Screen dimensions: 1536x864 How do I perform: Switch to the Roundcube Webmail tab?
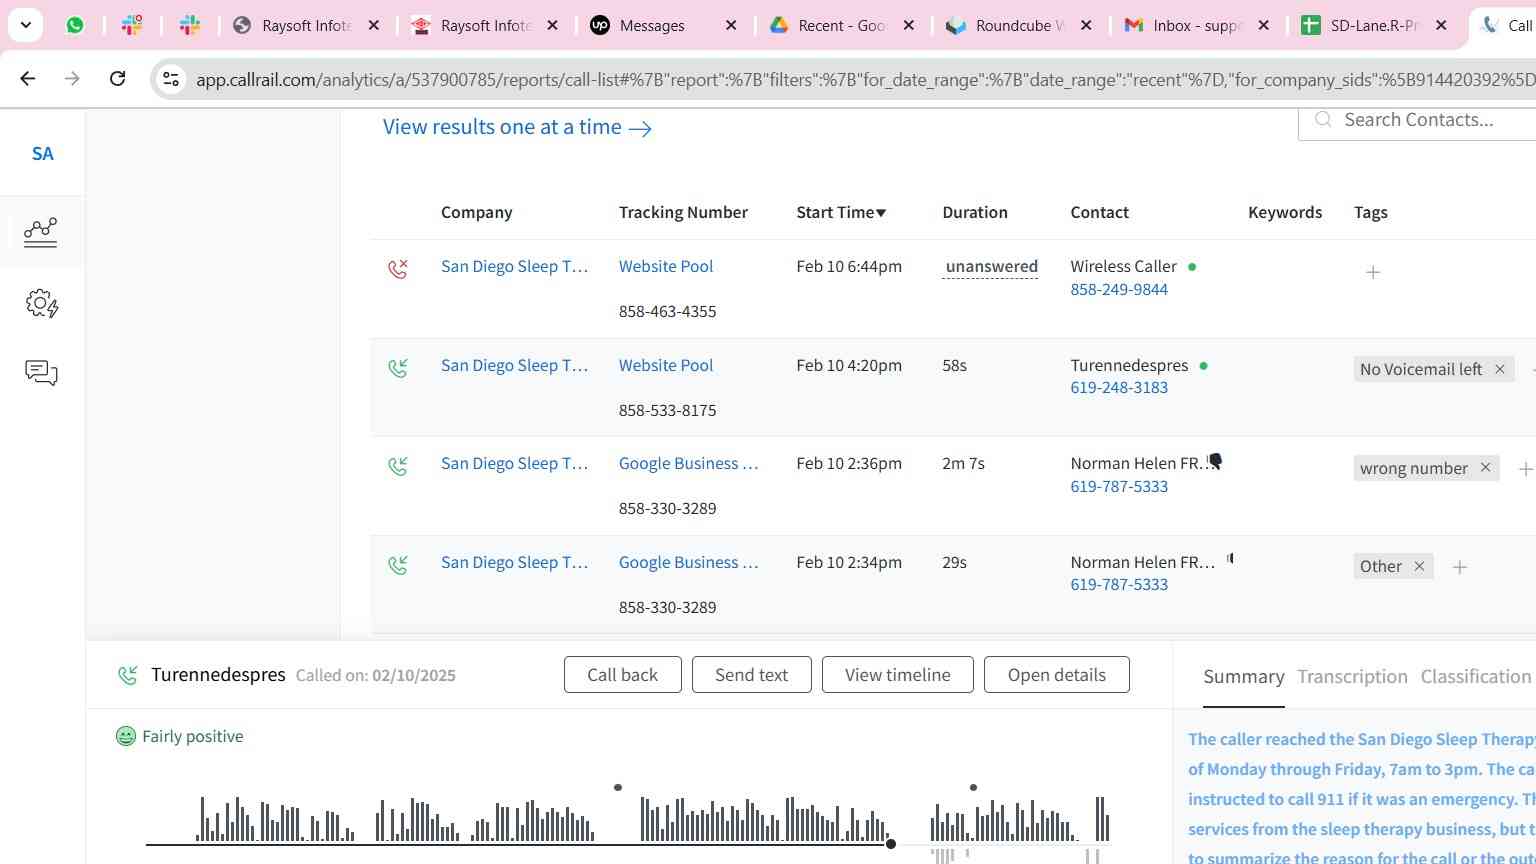pos(1008,25)
